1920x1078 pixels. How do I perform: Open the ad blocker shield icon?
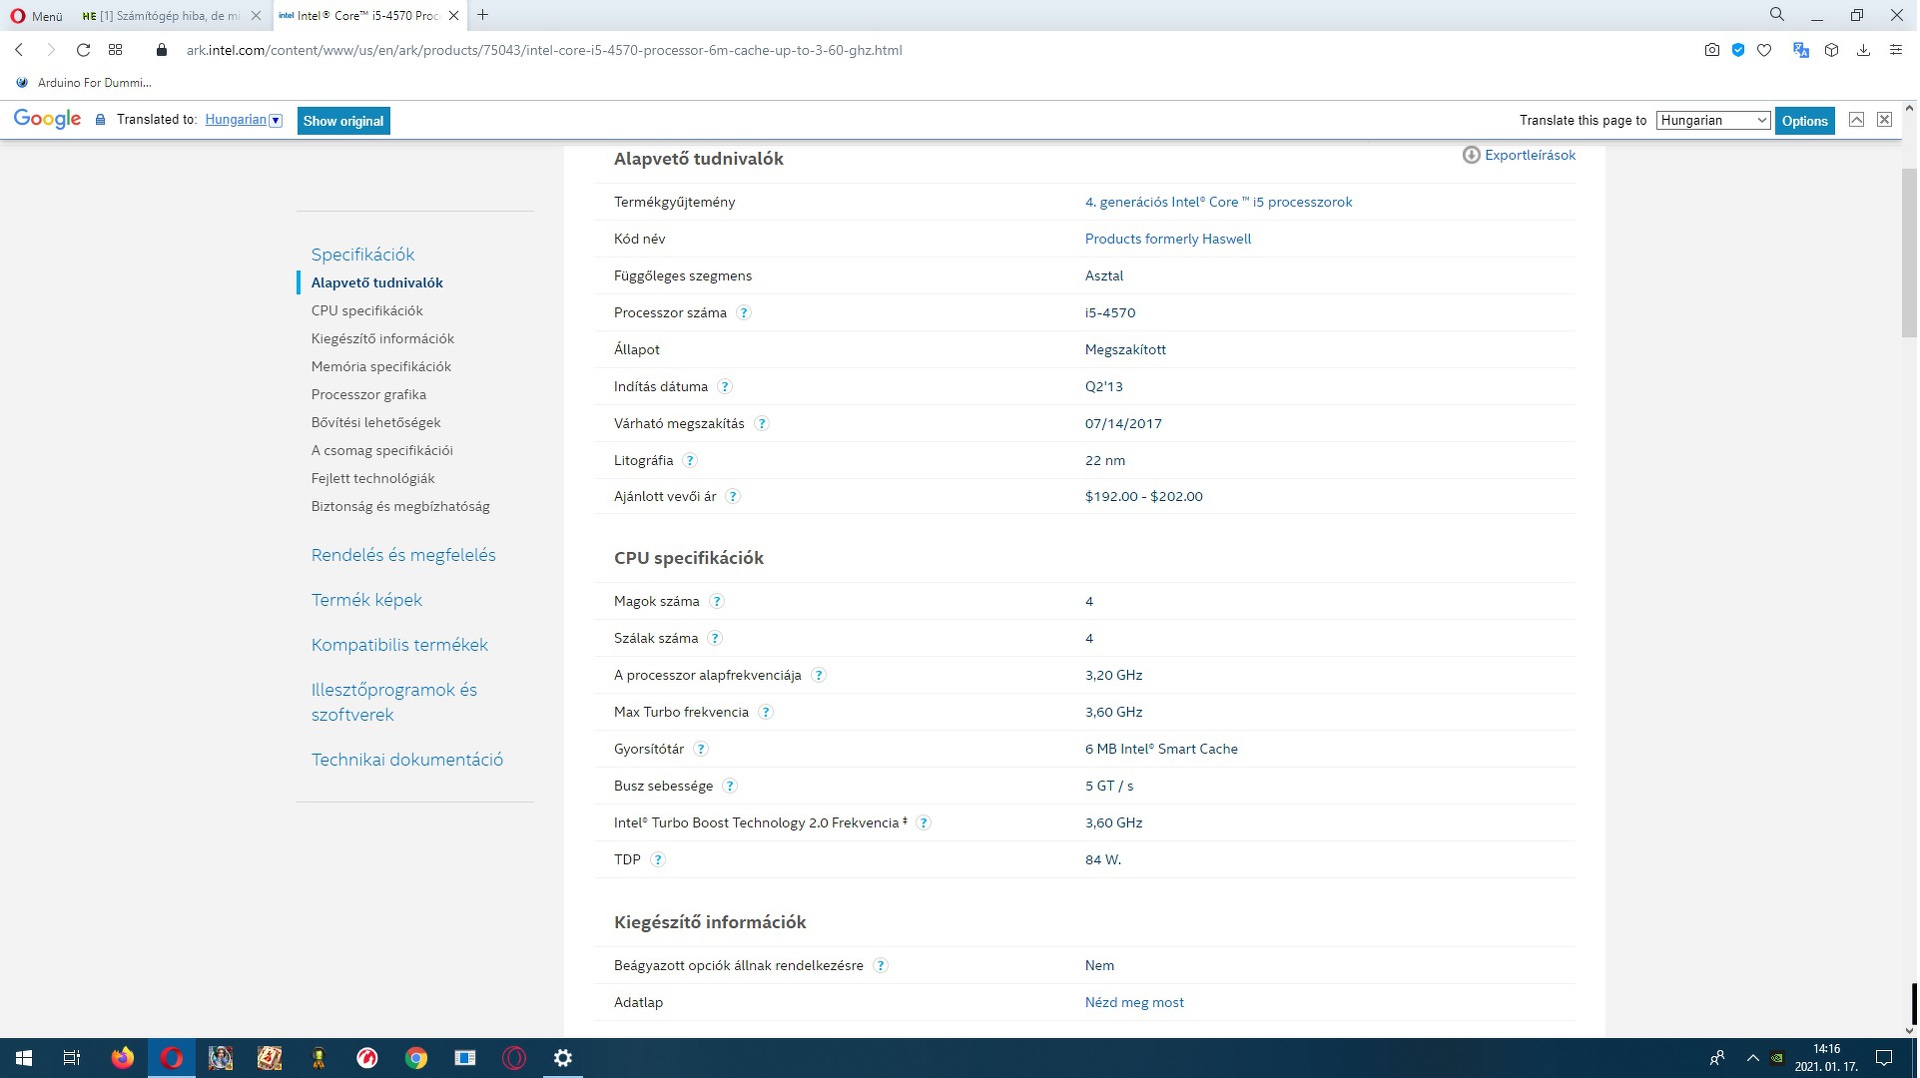(x=1738, y=50)
